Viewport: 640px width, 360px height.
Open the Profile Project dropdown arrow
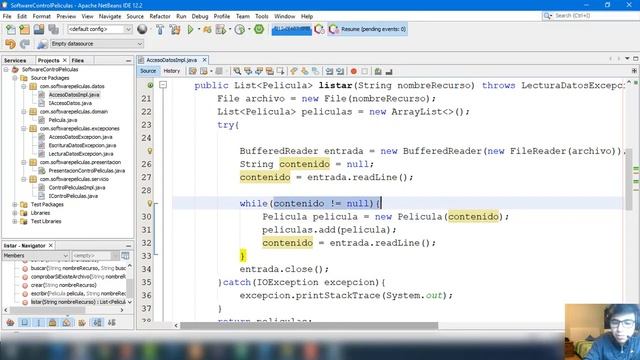[249, 29]
